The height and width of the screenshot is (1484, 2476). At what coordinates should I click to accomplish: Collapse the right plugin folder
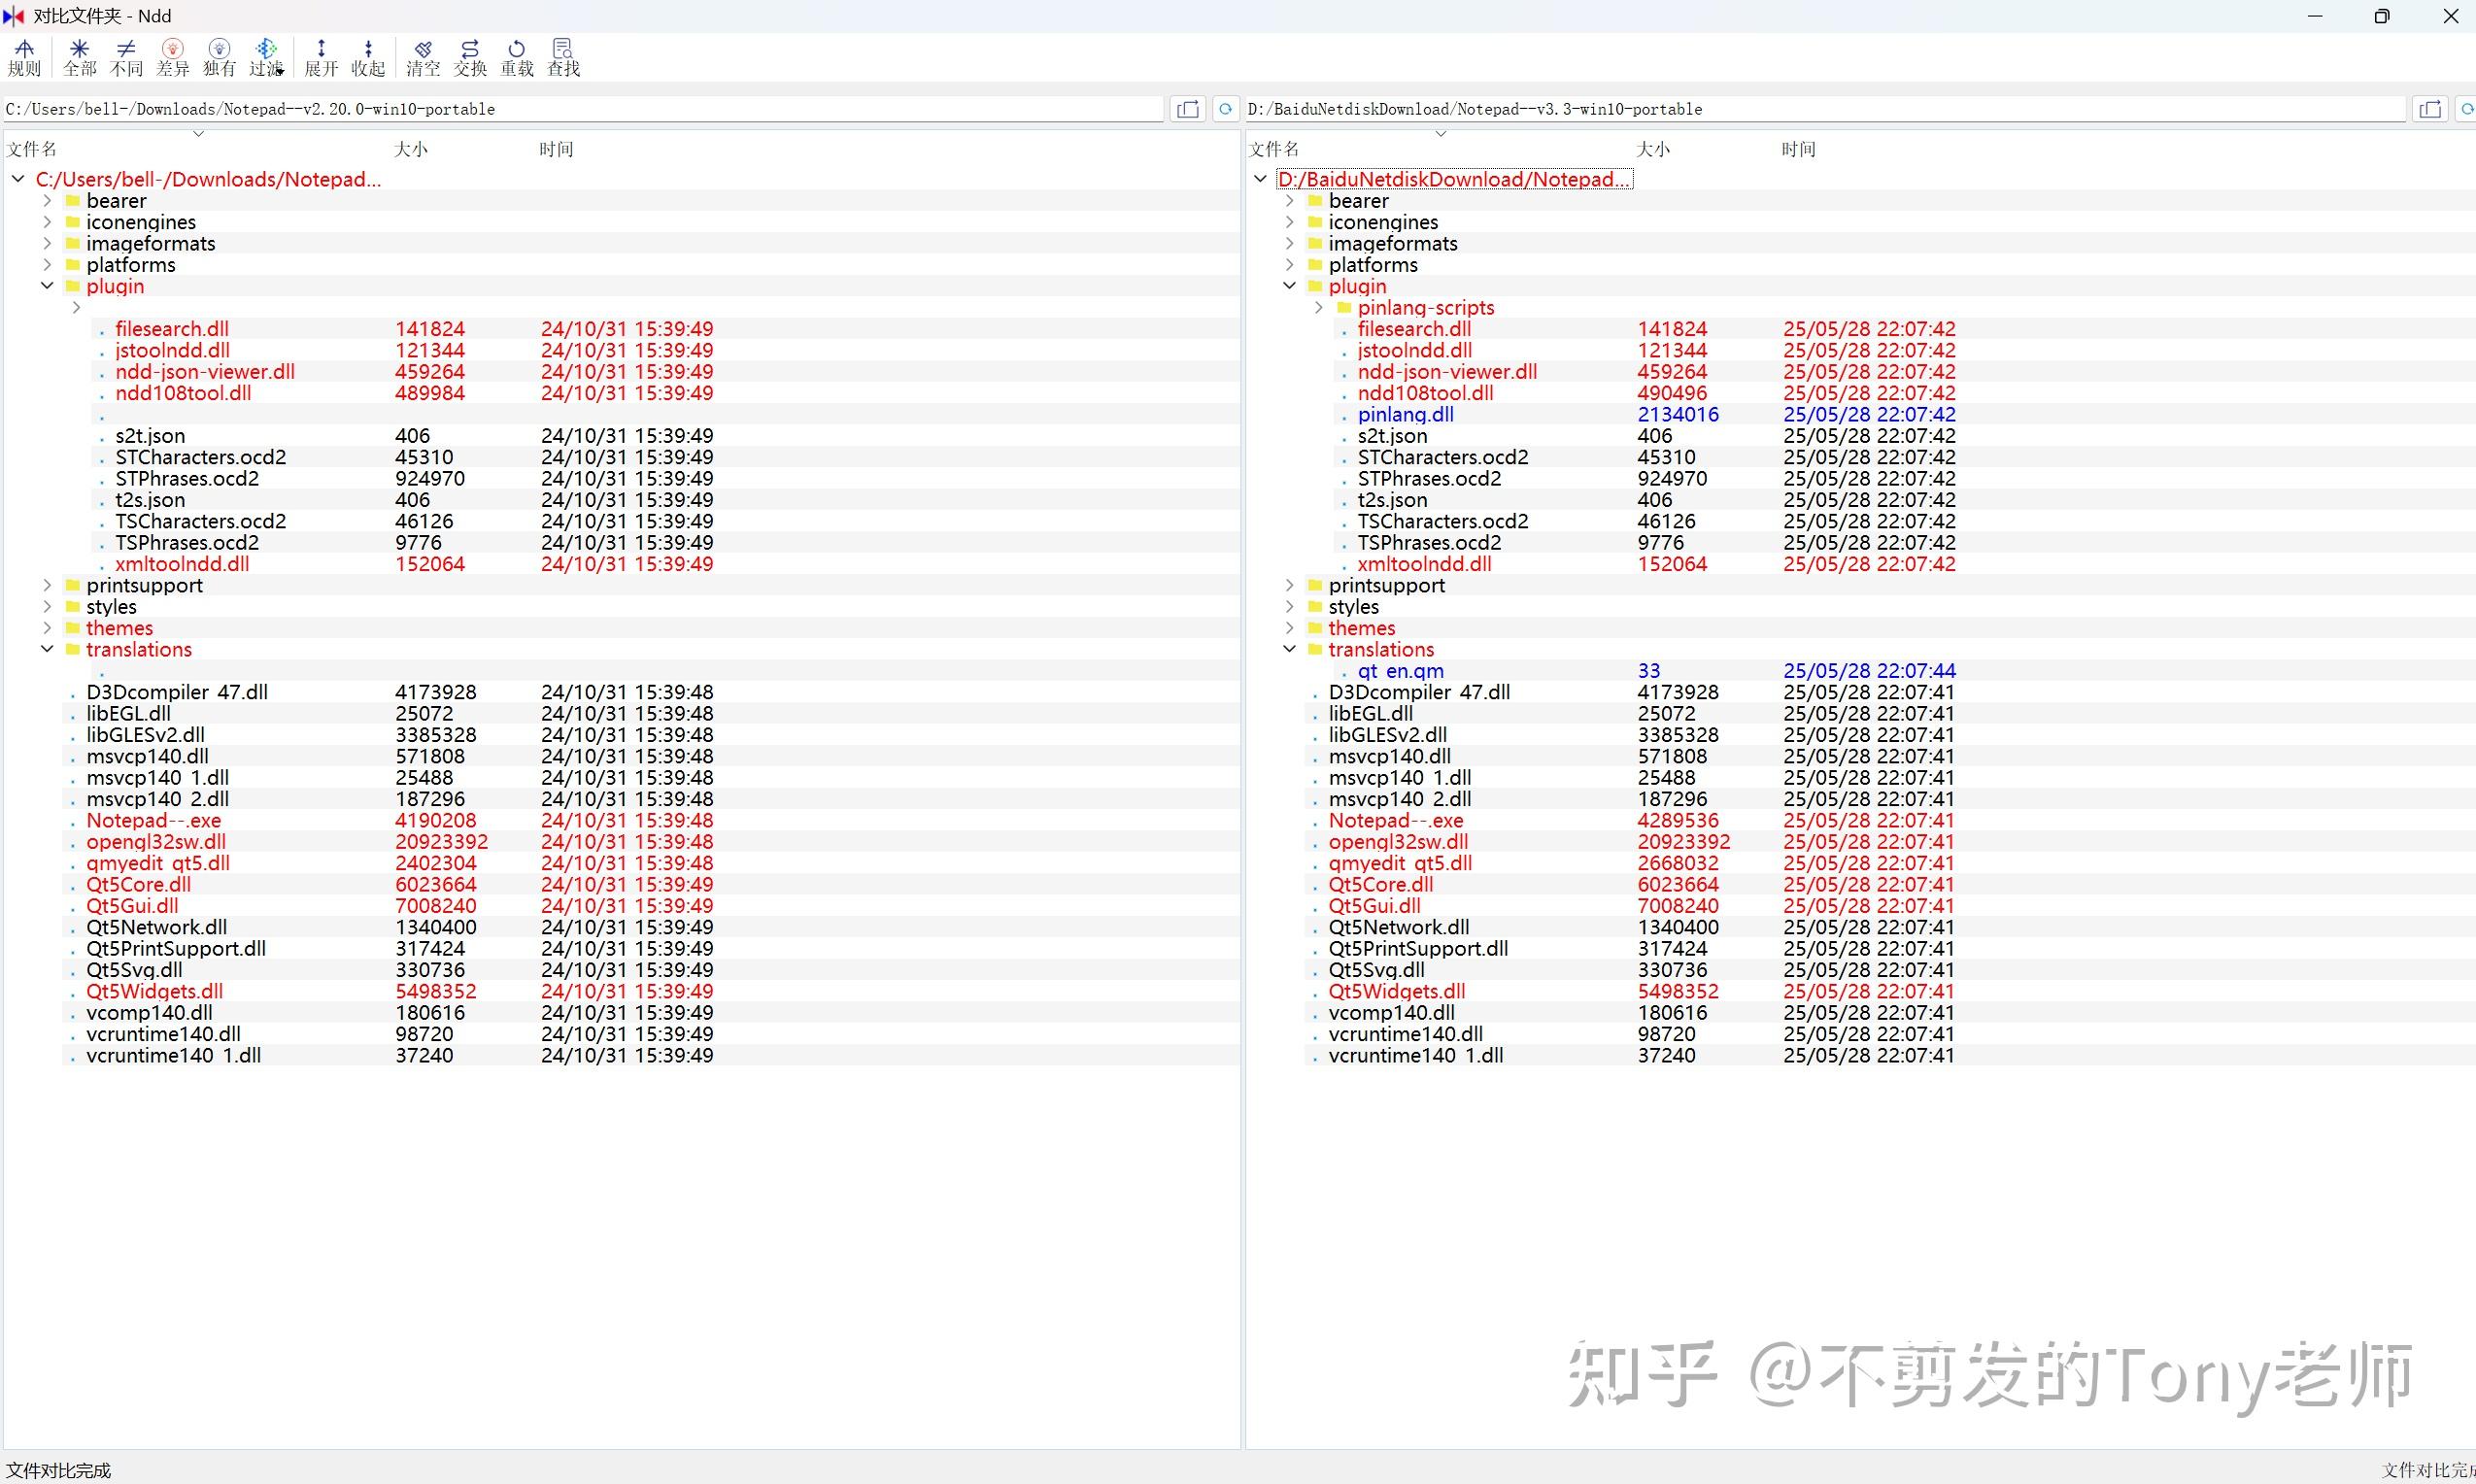tap(1290, 286)
